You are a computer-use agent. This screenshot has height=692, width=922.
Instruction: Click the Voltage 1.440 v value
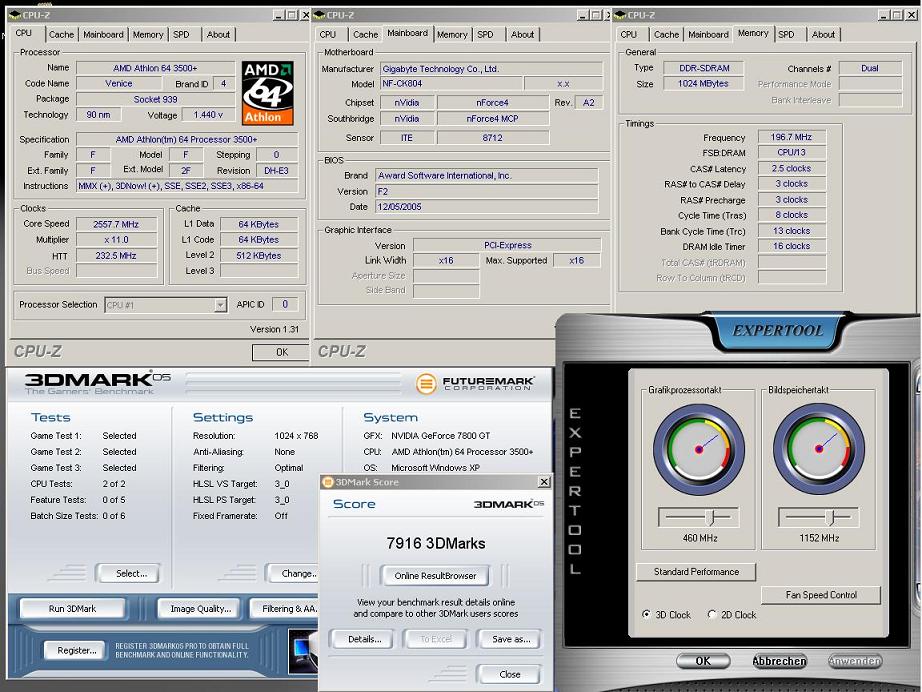tap(208, 115)
